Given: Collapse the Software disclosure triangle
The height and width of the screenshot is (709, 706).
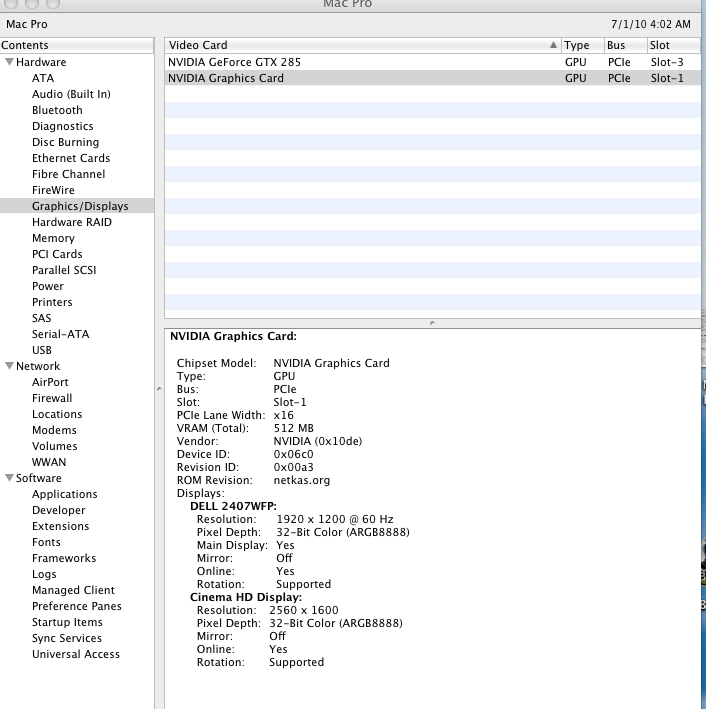Looking at the screenshot, I should pyautogui.click(x=9, y=478).
